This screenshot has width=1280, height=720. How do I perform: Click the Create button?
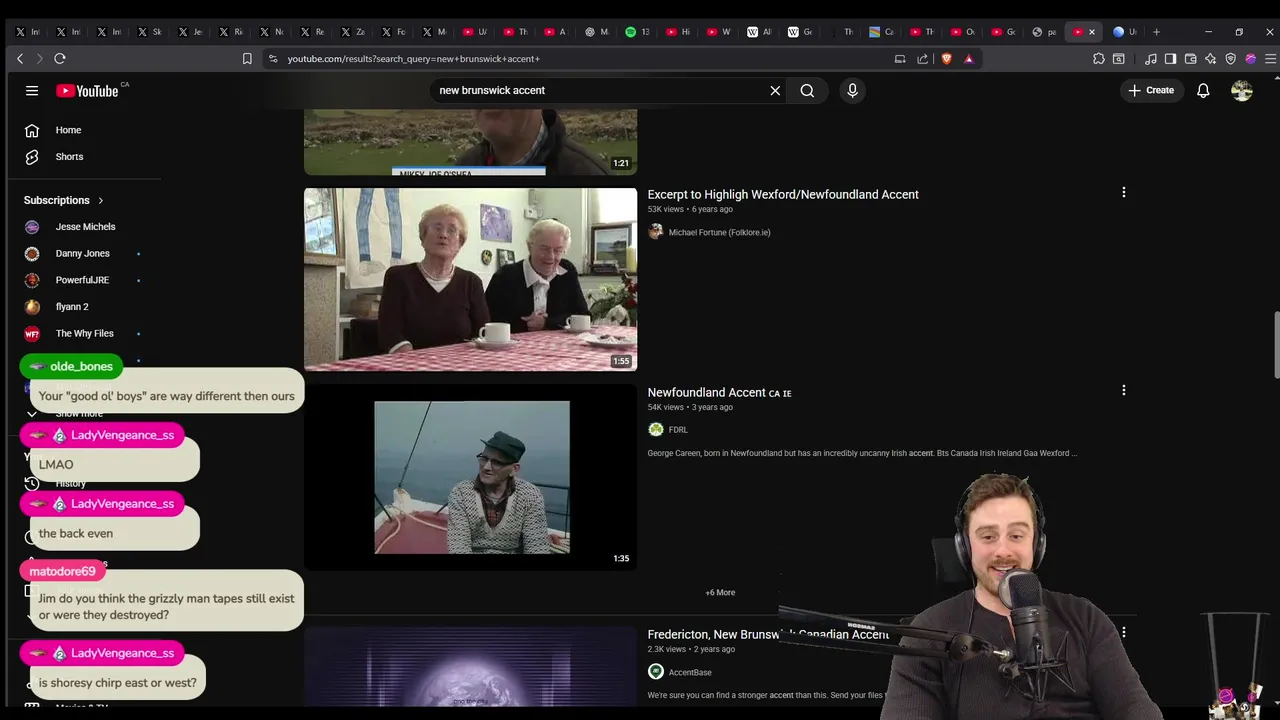tap(1151, 90)
